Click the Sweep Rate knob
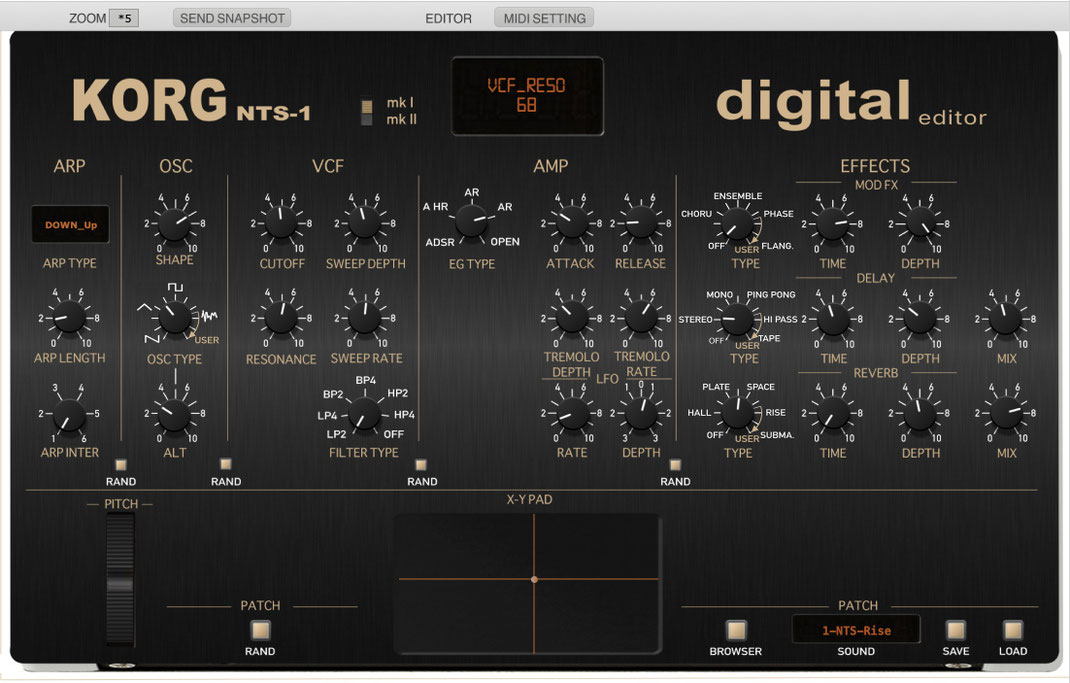This screenshot has height=683, width=1070. tap(365, 318)
